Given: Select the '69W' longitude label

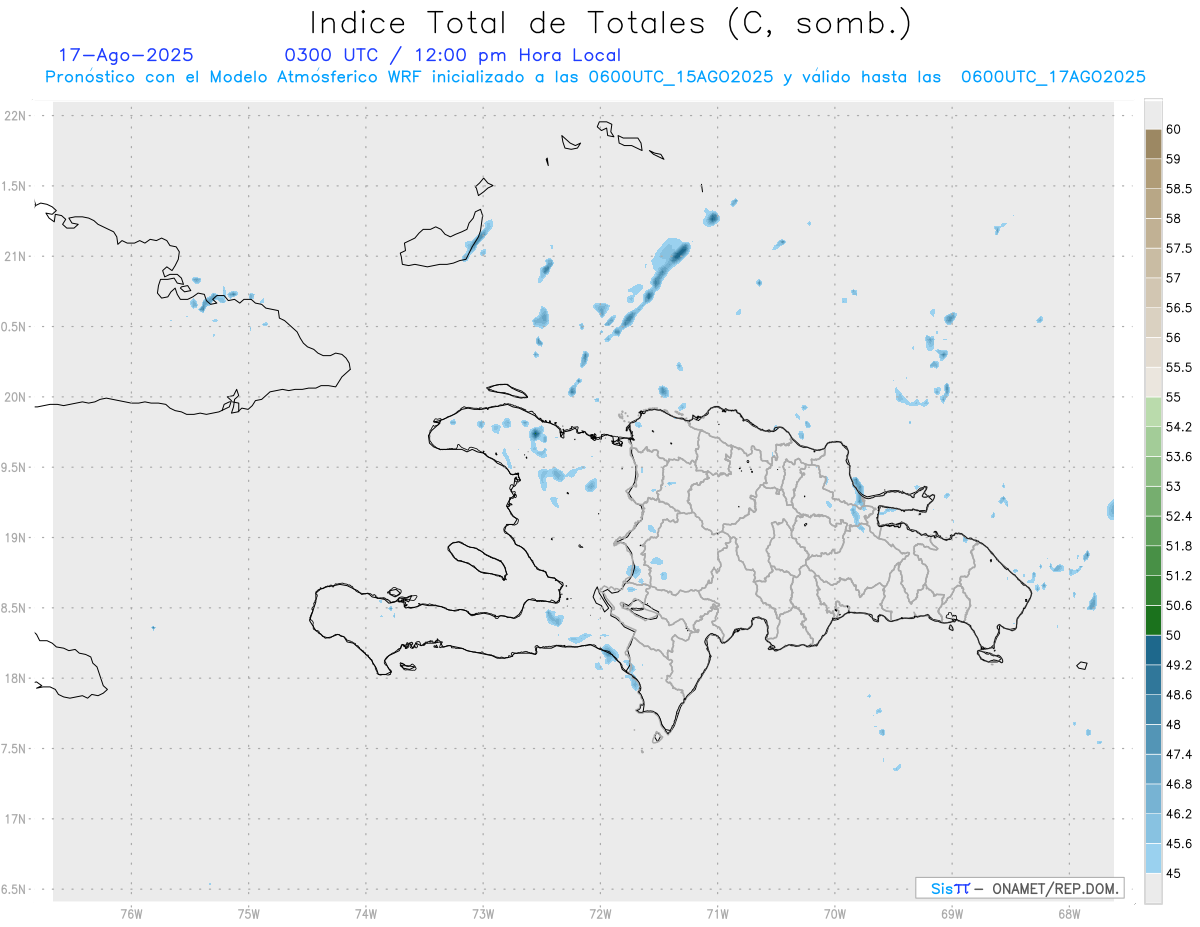Looking at the screenshot, I should [x=951, y=913].
